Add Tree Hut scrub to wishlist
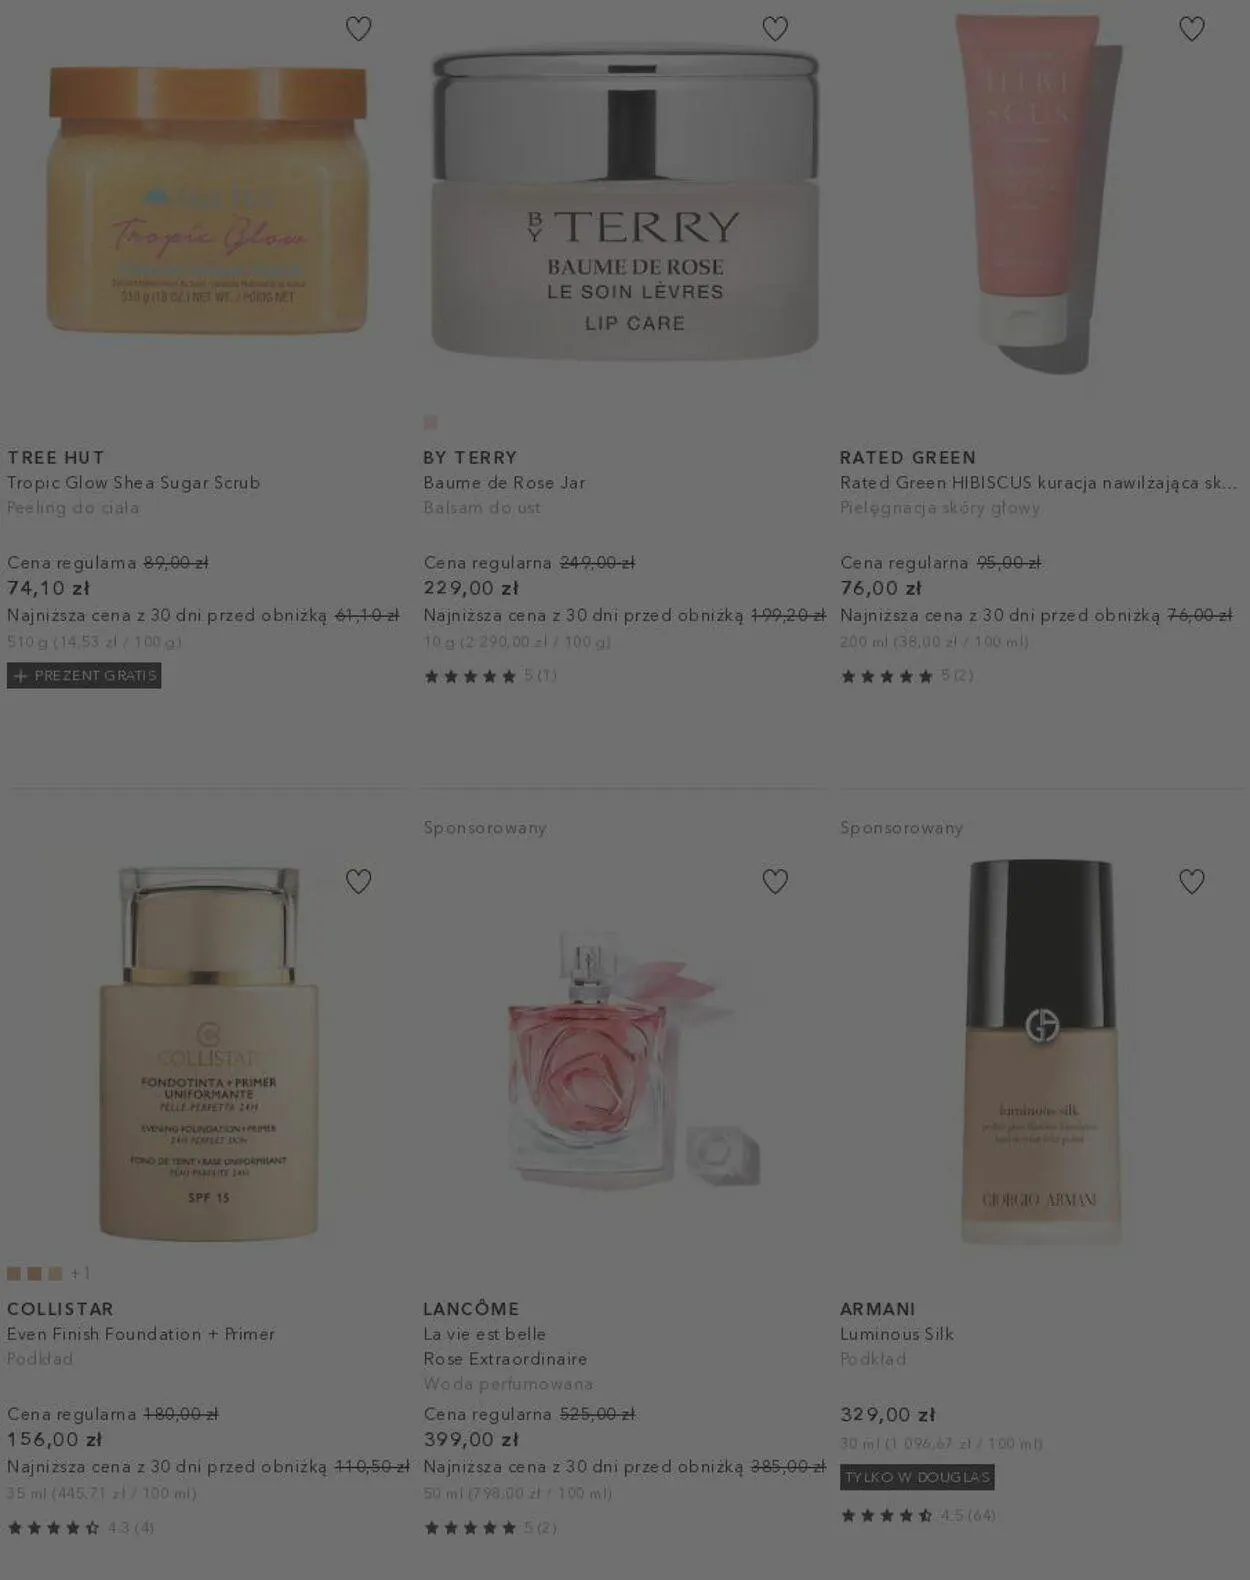This screenshot has width=1250, height=1580. (358, 29)
